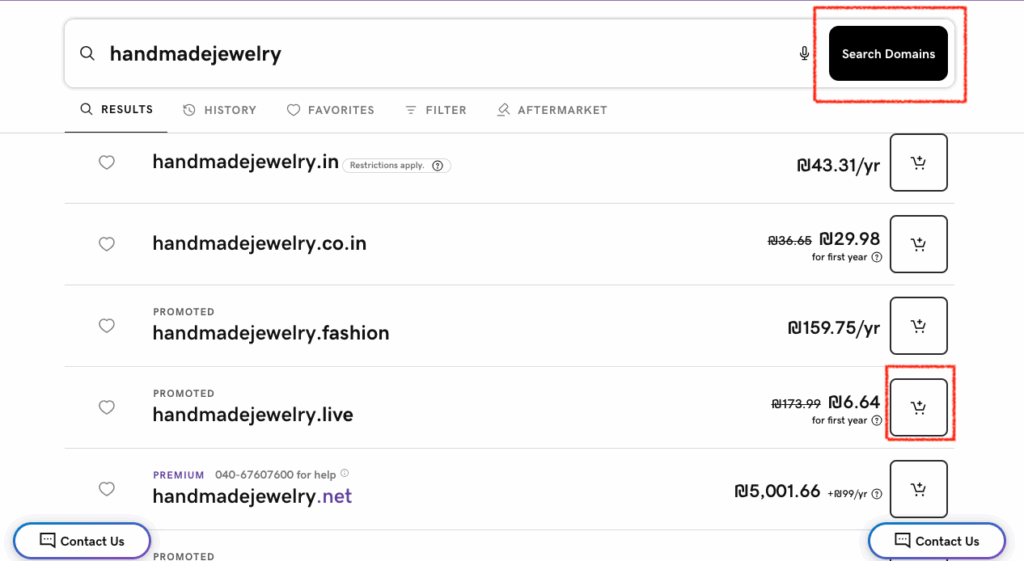Click the handmadejewelry search input field

440,54
